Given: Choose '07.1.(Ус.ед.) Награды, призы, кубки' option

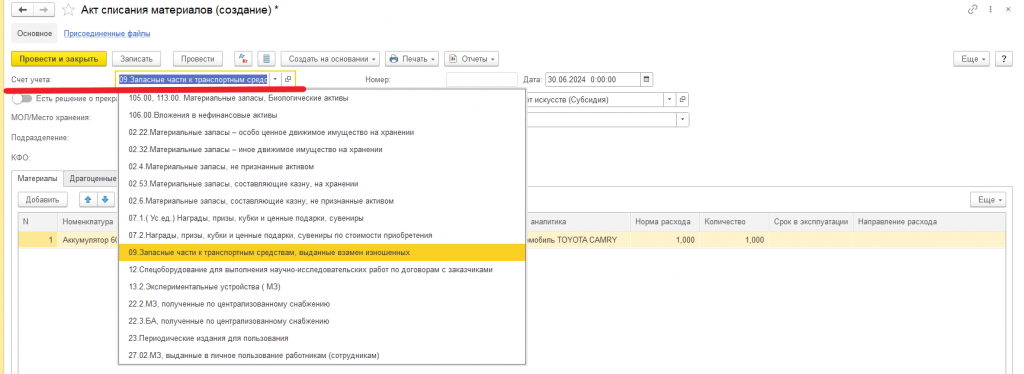Looking at the screenshot, I should 322,218.
